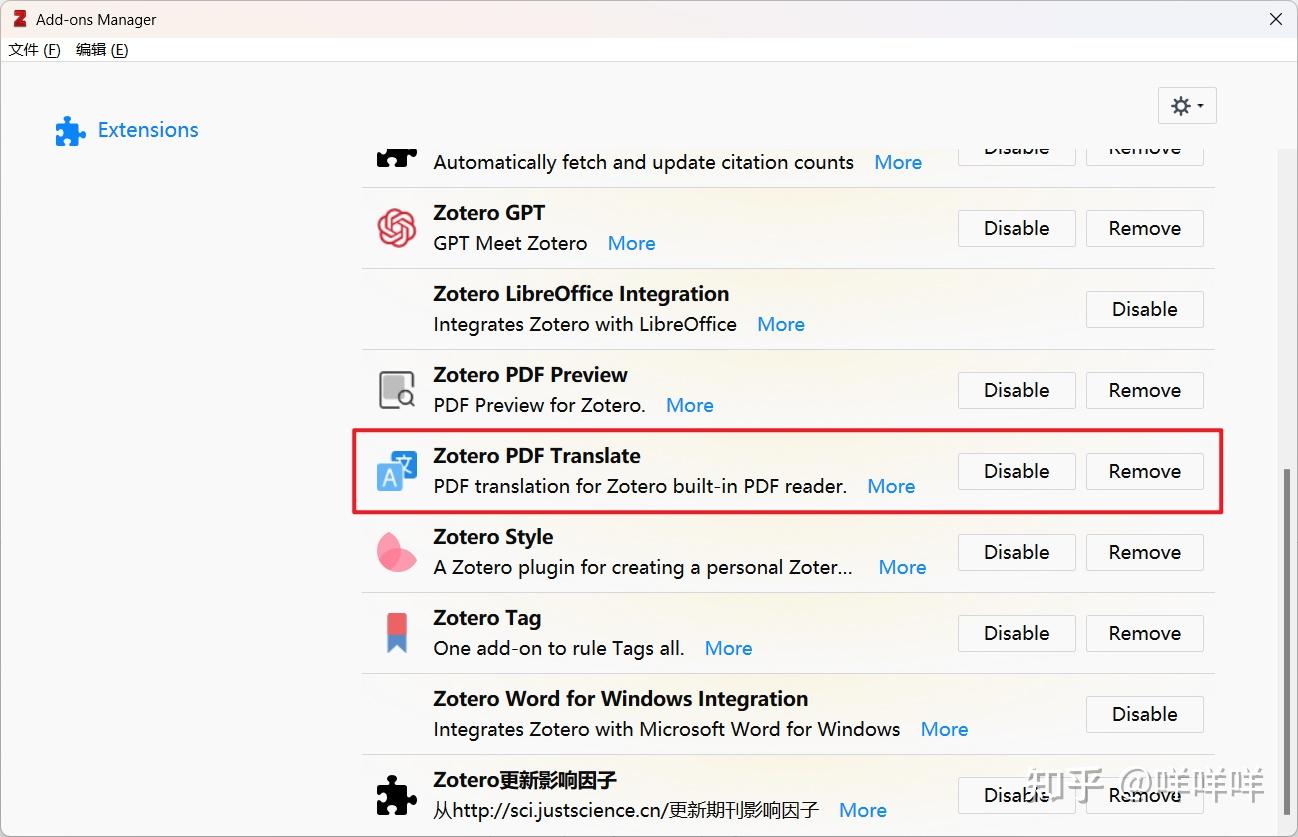Remove the Zotero Tag extension
The width and height of the screenshot is (1298, 837).
1145,633
